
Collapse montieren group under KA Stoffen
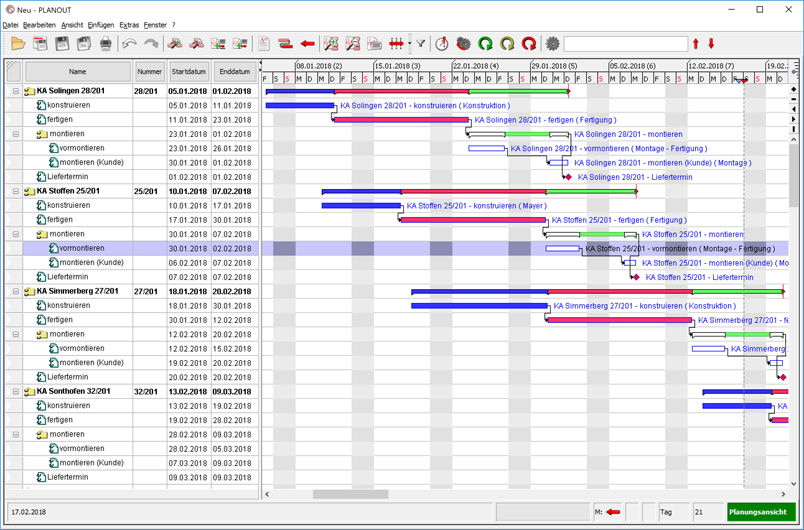coord(16,234)
